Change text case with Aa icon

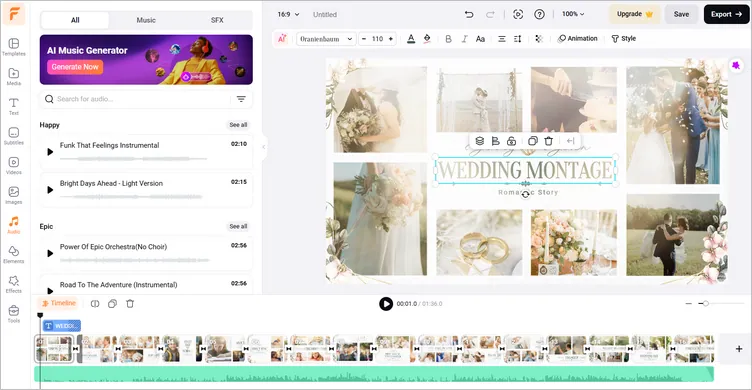coord(480,39)
